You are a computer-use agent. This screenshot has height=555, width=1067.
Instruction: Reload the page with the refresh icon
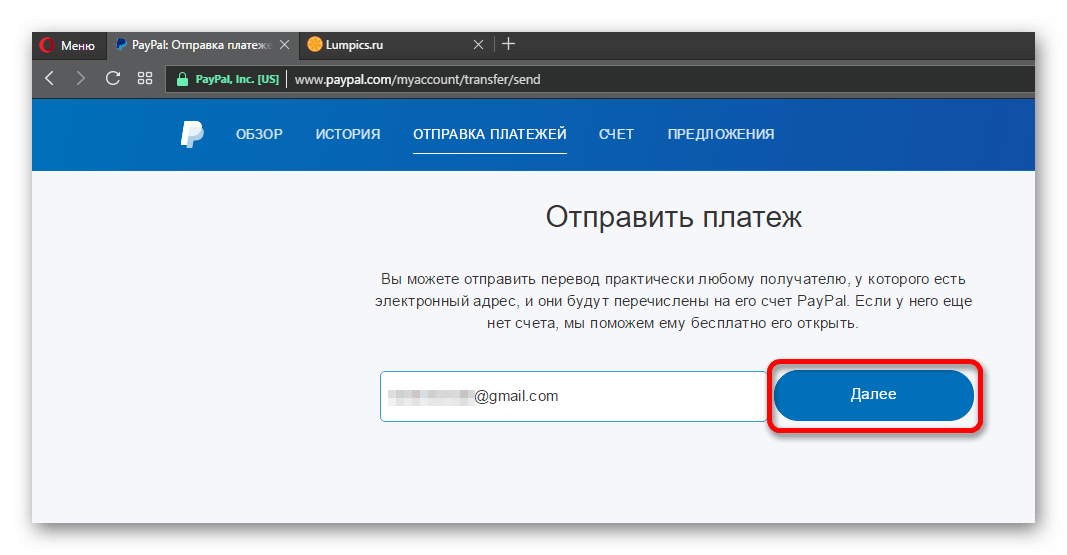tap(112, 78)
